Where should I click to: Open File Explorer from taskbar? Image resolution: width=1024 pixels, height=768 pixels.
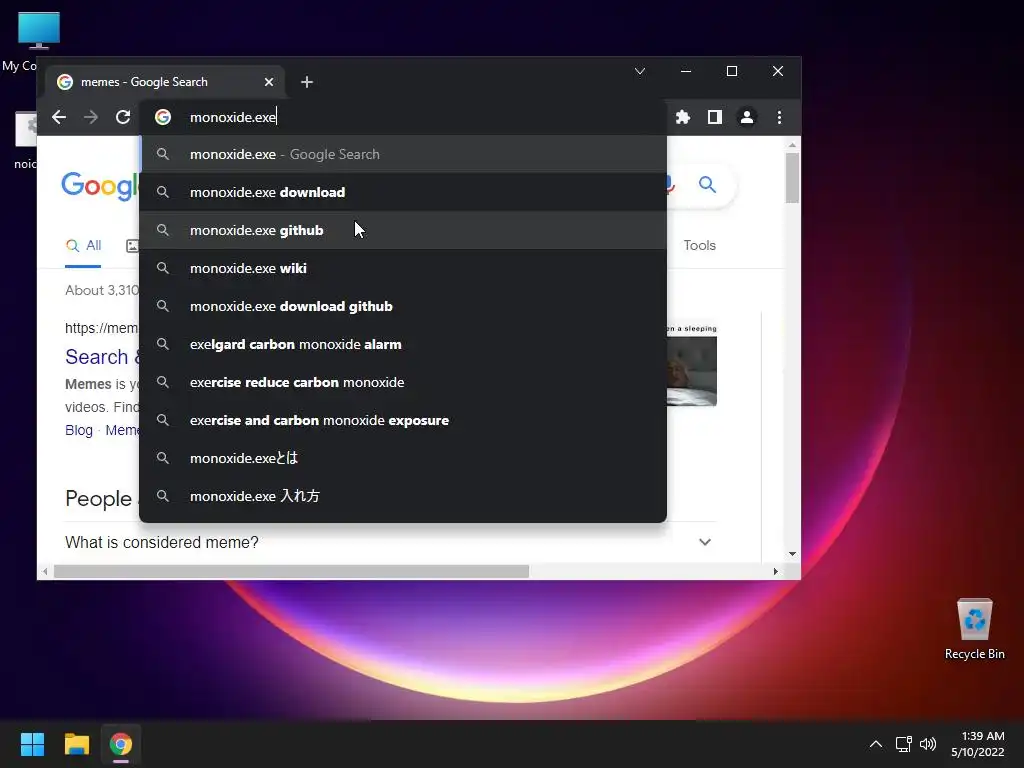point(76,744)
